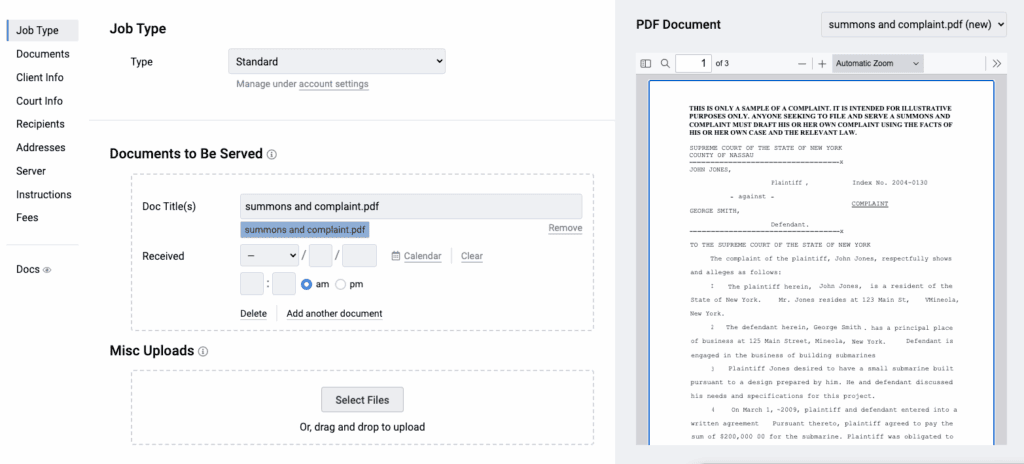1024x464 pixels.
Task: Go to Court Info in sidebar
Action: (x=39, y=101)
